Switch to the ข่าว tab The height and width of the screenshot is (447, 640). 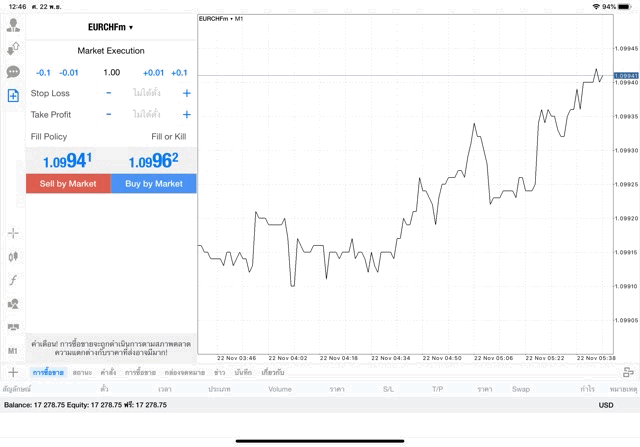pyautogui.click(x=220, y=372)
